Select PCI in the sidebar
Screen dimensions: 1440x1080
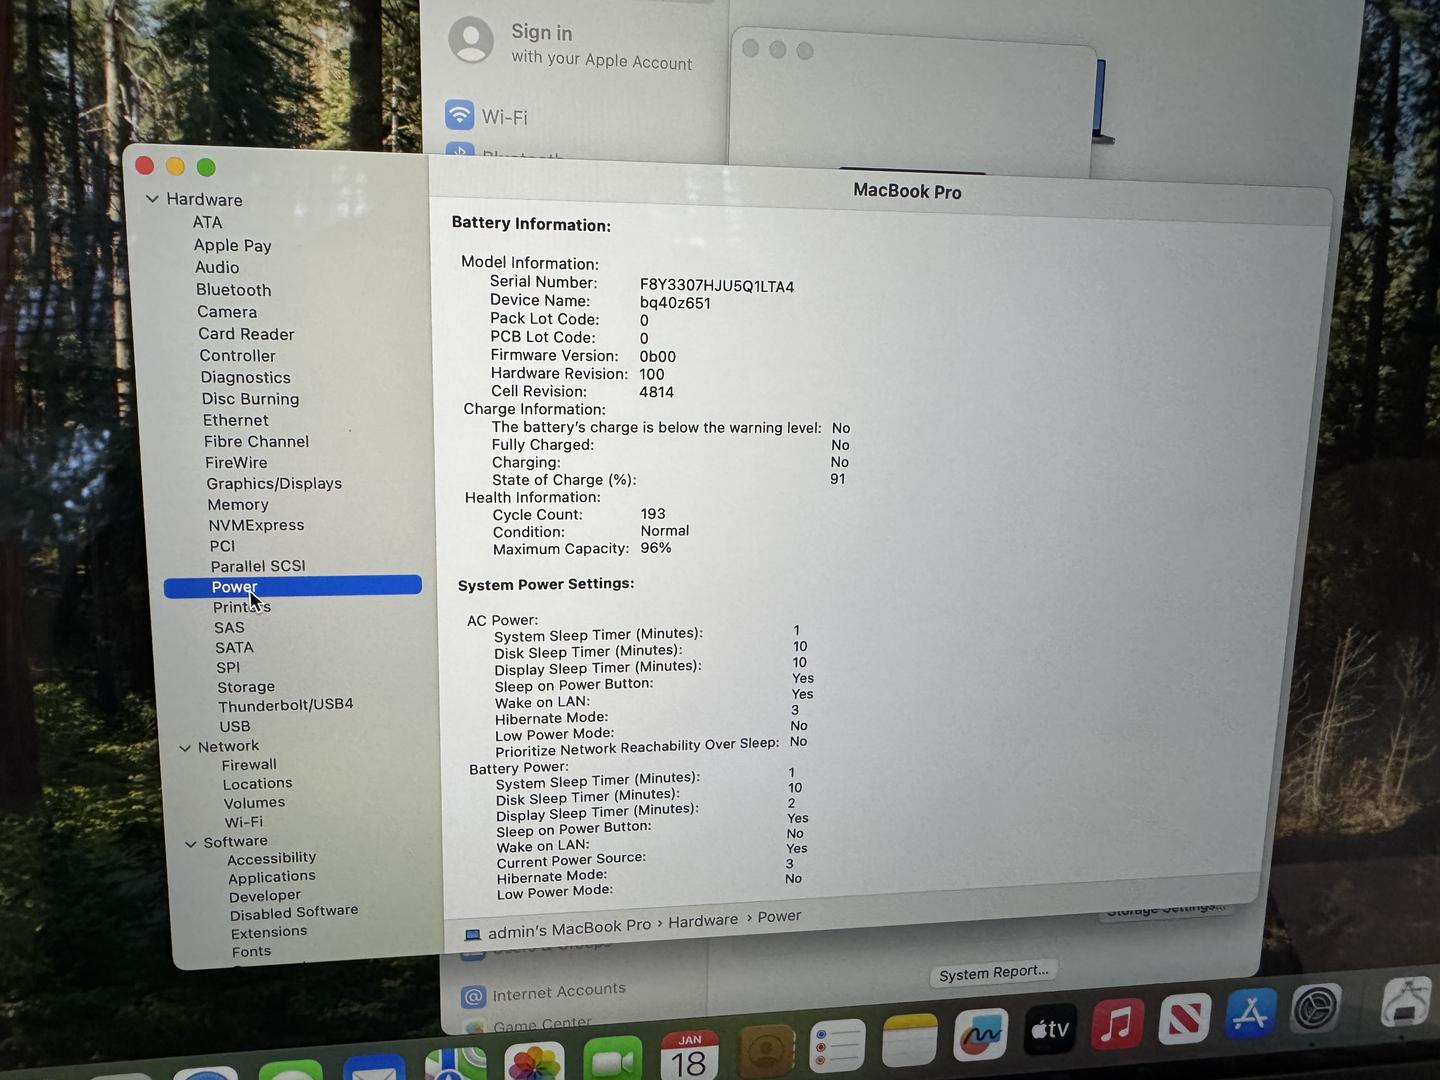[x=223, y=546]
